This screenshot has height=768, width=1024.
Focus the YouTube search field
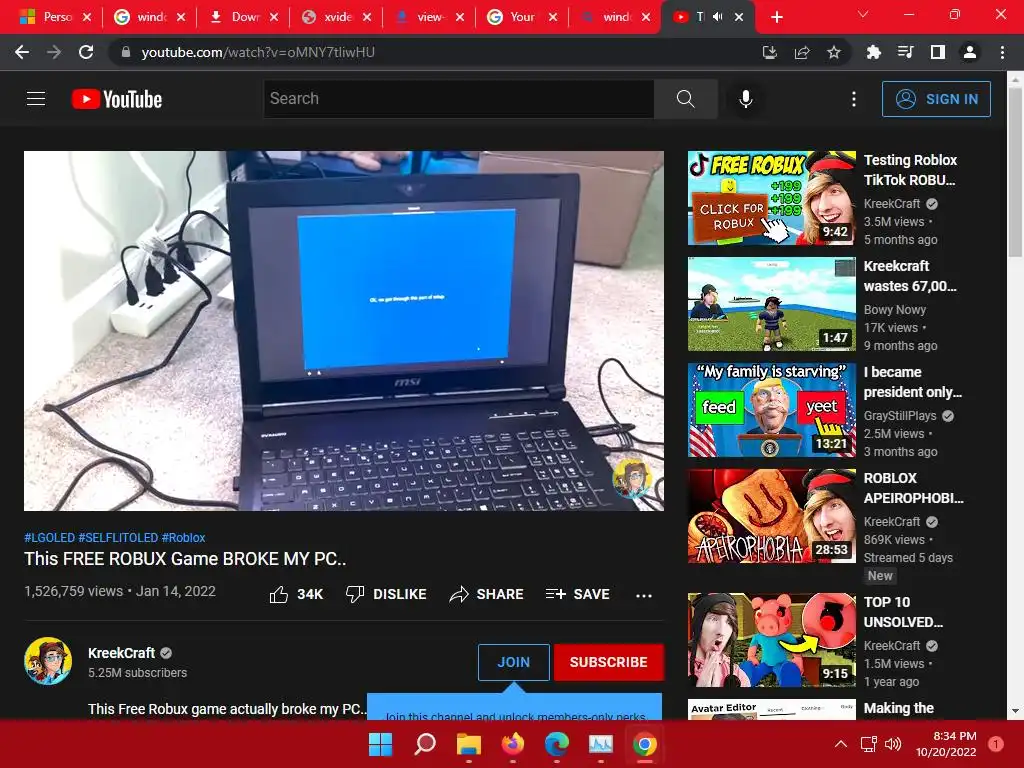pyautogui.click(x=458, y=99)
